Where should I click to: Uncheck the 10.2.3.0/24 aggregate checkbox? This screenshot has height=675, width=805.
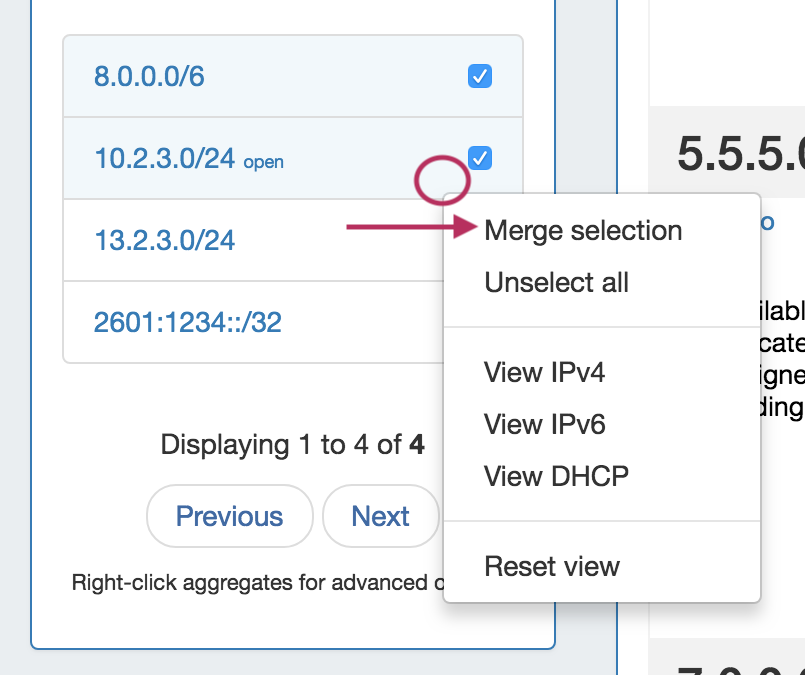(480, 158)
